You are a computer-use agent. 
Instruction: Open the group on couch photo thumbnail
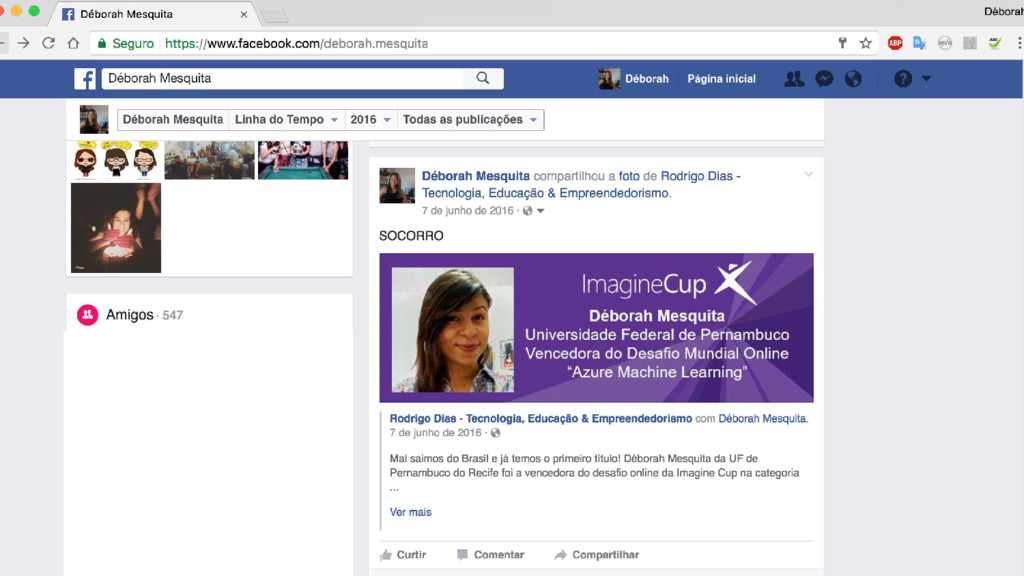[x=209, y=160]
